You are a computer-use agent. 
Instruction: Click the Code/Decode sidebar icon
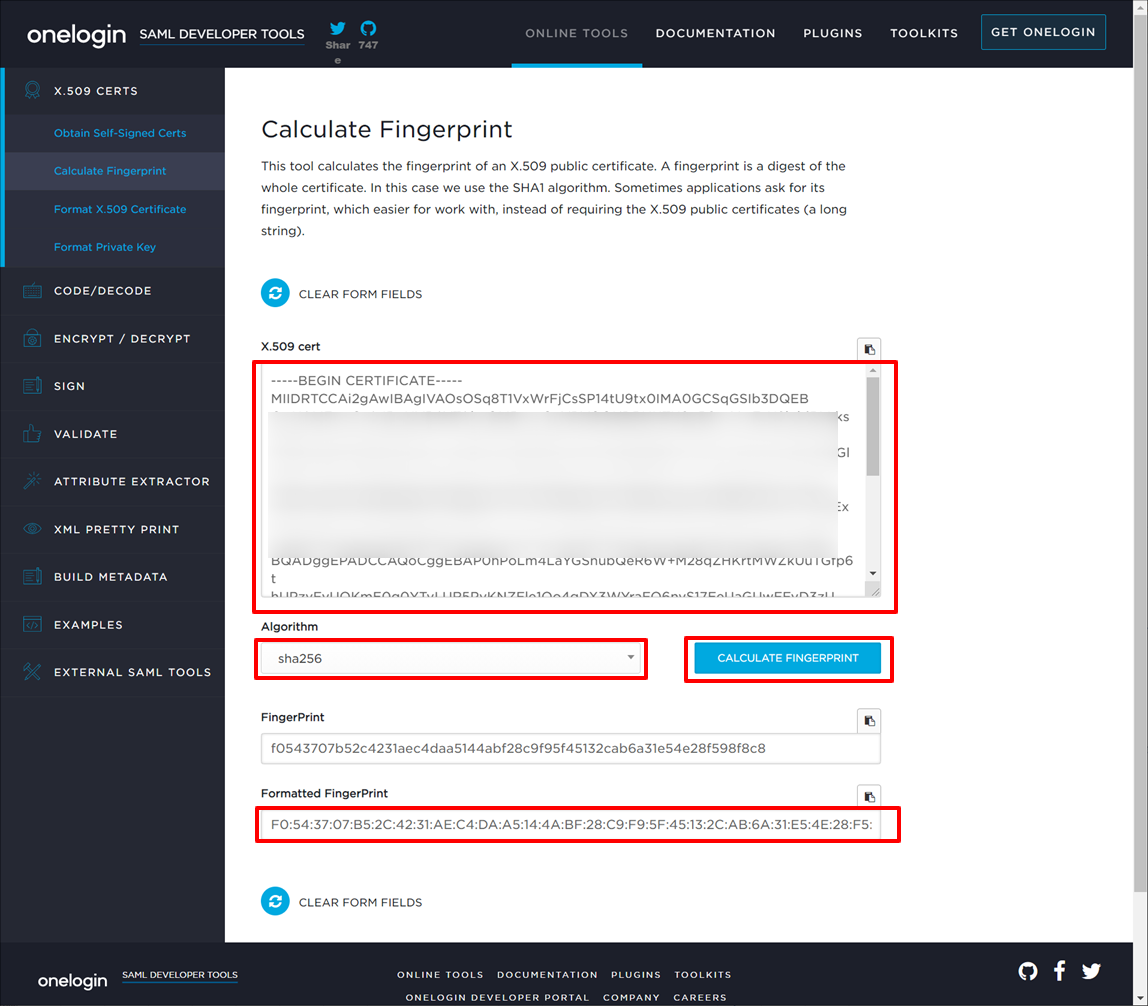pos(32,291)
